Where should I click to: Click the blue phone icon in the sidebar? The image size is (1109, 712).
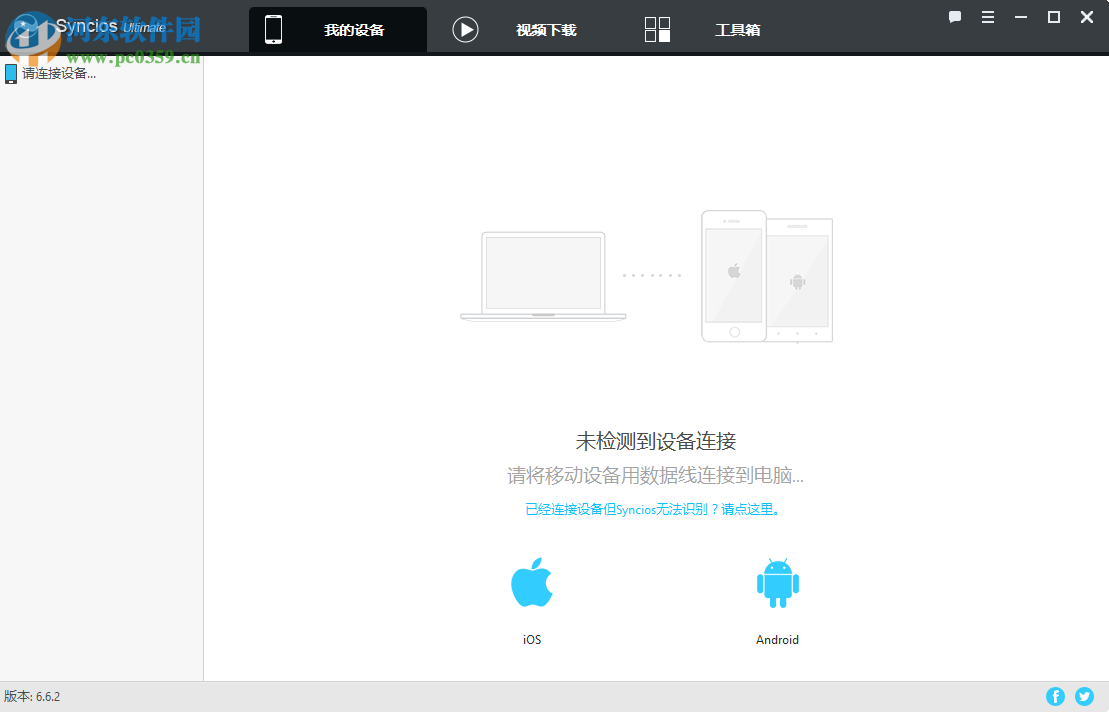pyautogui.click(x=11, y=72)
